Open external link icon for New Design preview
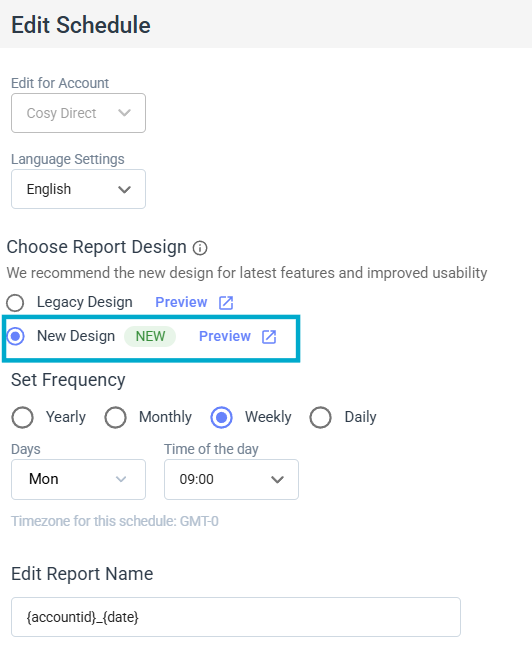 [x=269, y=337]
